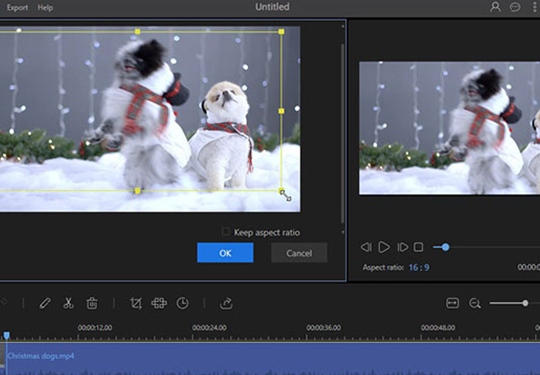Delete clip with trash icon

[x=92, y=303]
